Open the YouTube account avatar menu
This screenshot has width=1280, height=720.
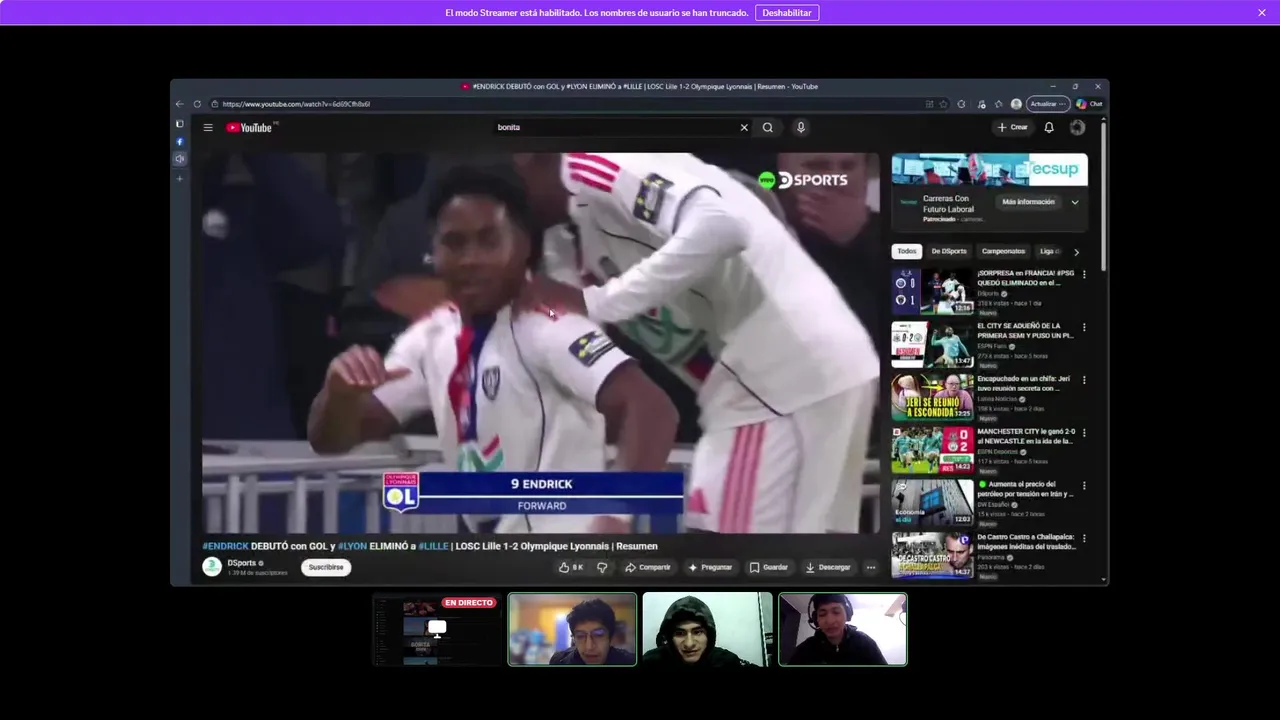[x=1077, y=127]
